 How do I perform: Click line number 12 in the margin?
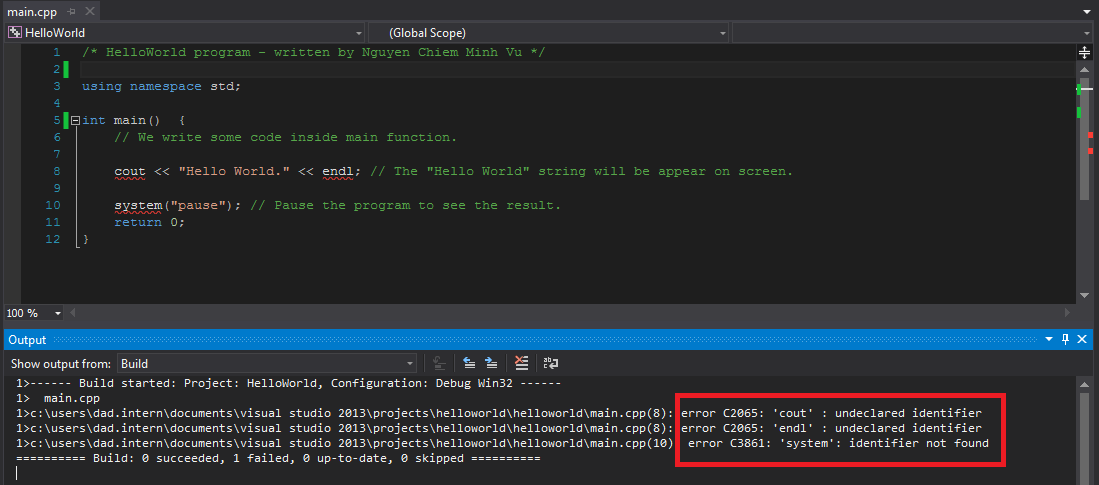(x=52, y=239)
